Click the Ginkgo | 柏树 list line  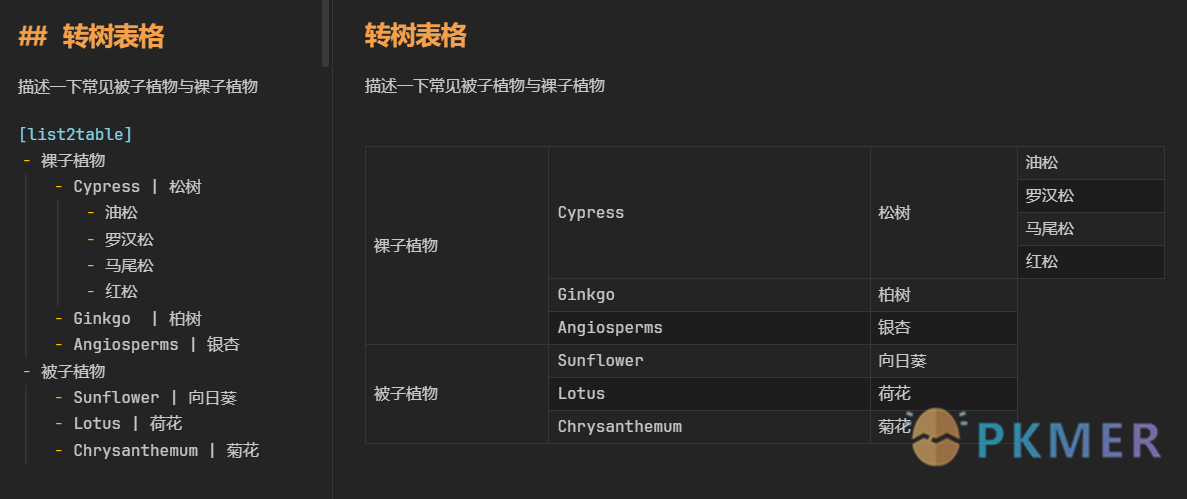137,319
